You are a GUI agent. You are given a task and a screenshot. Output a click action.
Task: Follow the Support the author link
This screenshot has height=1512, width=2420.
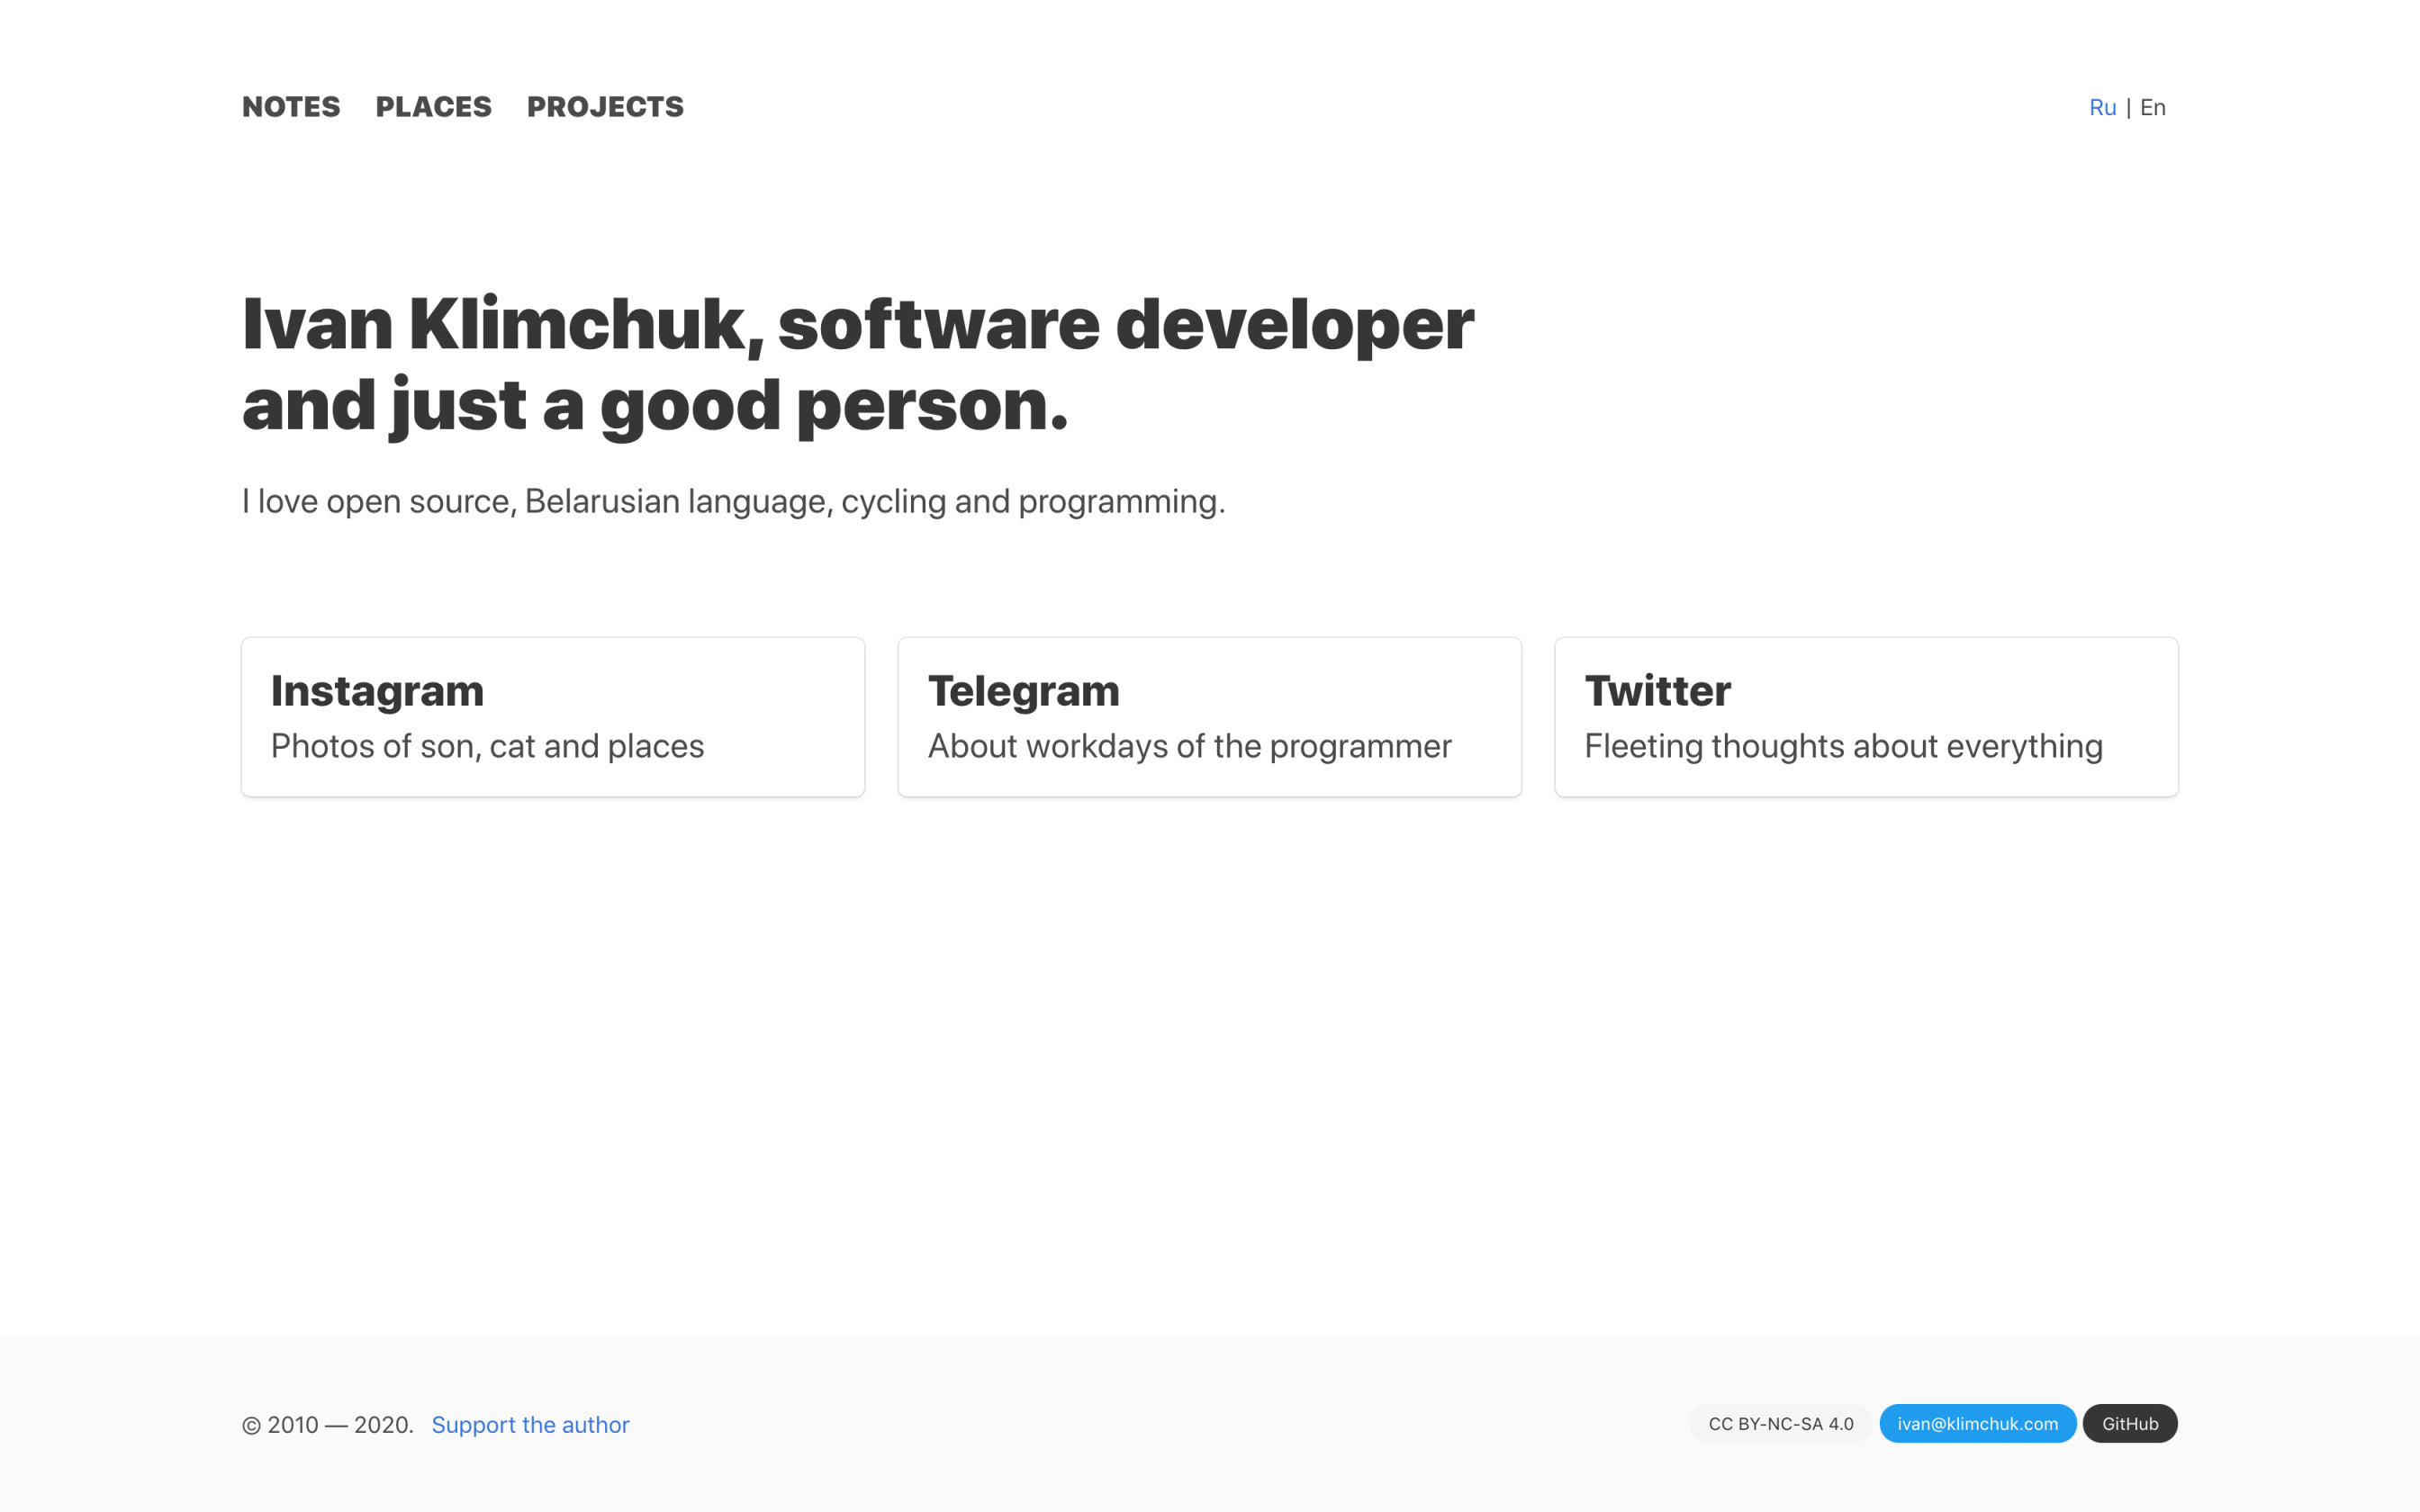coord(530,1424)
